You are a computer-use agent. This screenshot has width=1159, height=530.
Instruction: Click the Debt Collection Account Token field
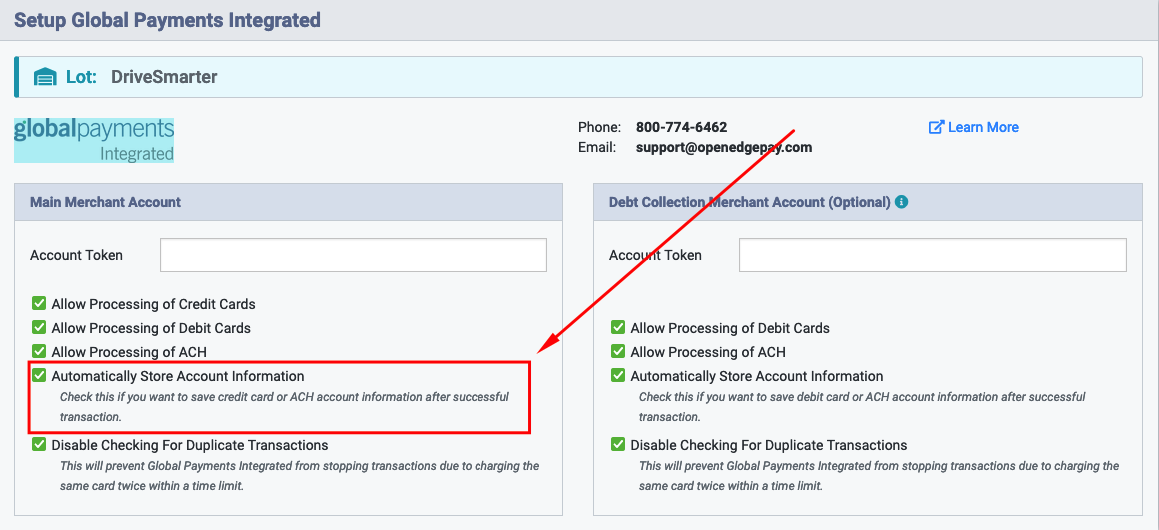(x=933, y=255)
